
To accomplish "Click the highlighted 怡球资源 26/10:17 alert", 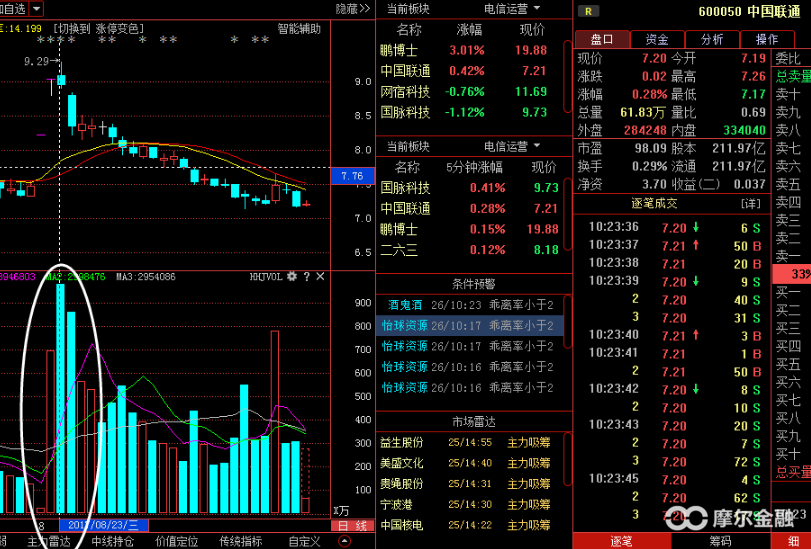I will [x=470, y=325].
